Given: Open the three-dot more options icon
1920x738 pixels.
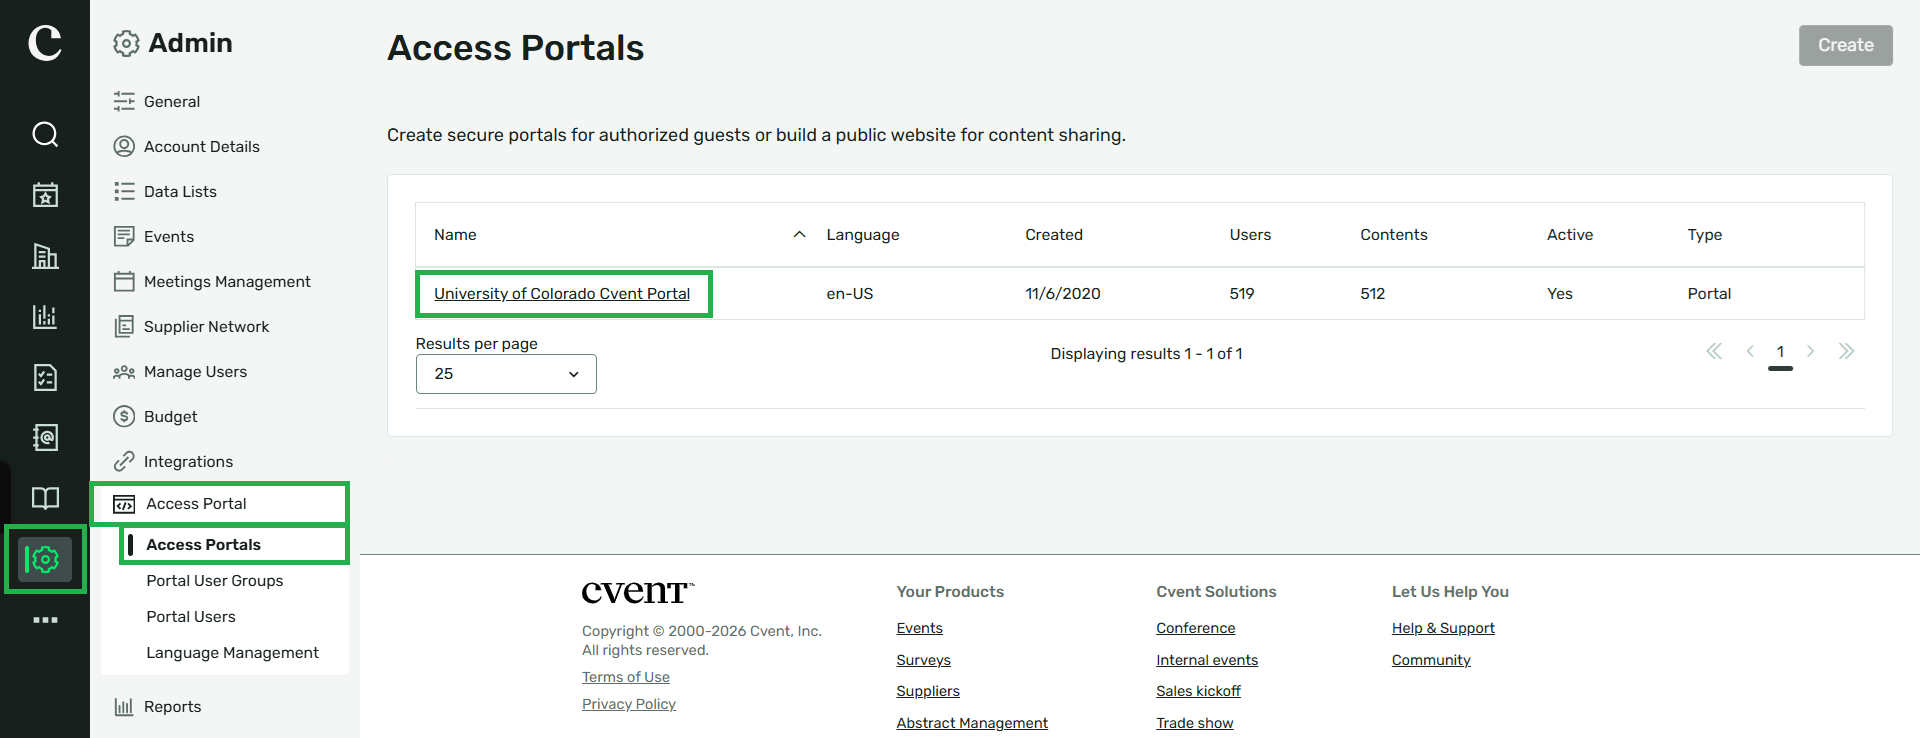Looking at the screenshot, I should coord(45,620).
